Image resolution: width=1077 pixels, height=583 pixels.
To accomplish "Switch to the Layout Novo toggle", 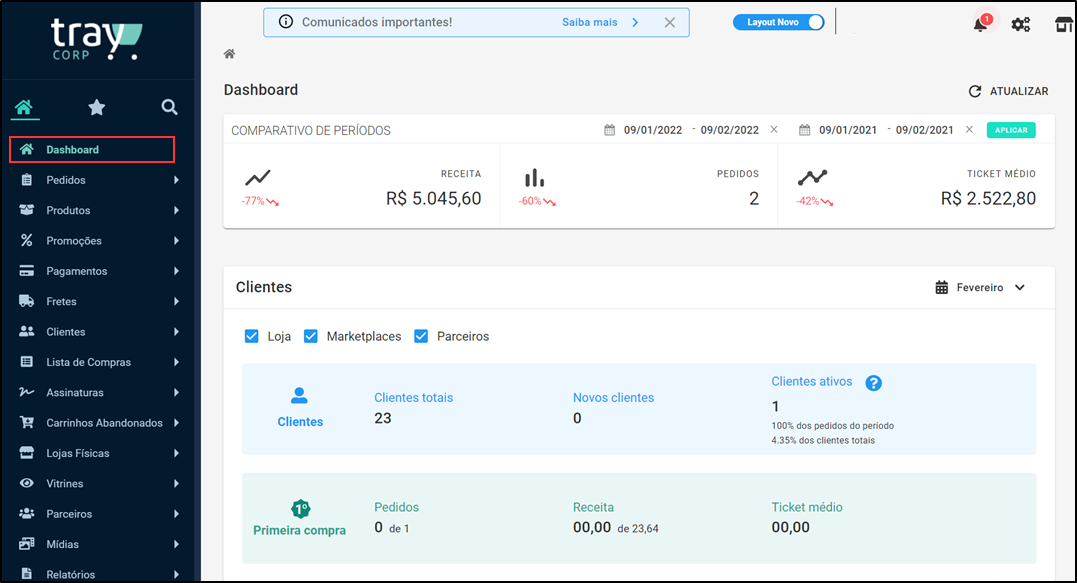I will [x=779, y=21].
